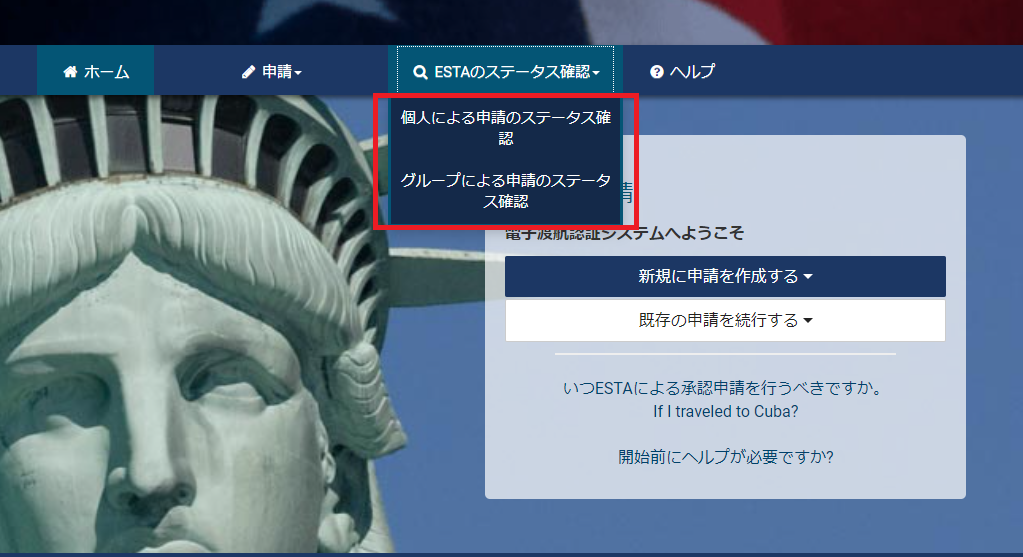Collapse the ESTAのステータス確認 menu
Viewport: 1023px width, 557px height.
pos(506,70)
